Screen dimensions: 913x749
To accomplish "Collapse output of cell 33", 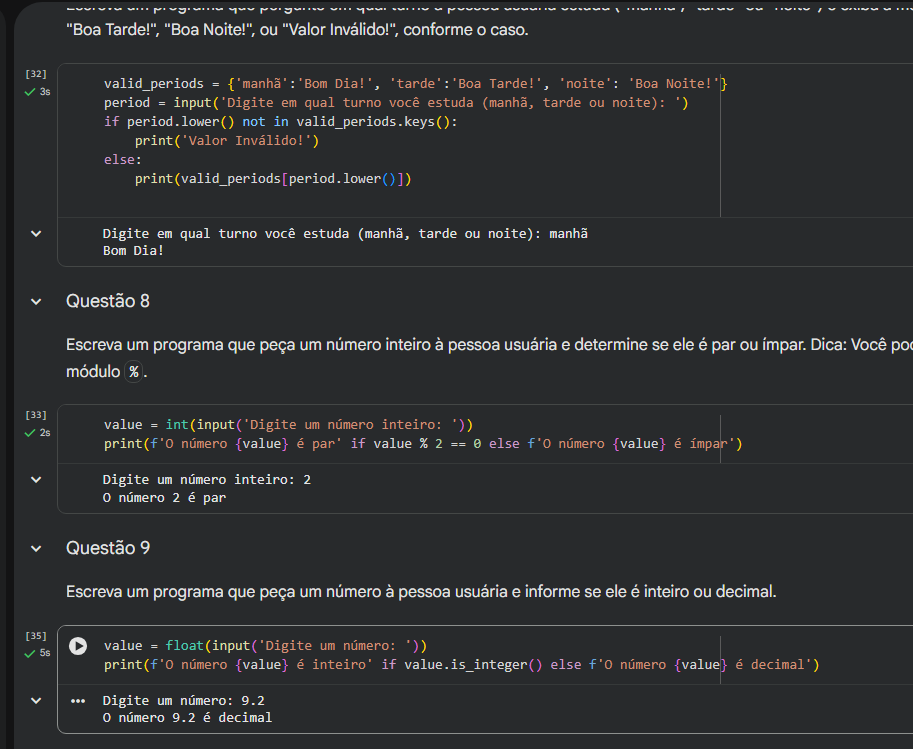I will [x=36, y=480].
